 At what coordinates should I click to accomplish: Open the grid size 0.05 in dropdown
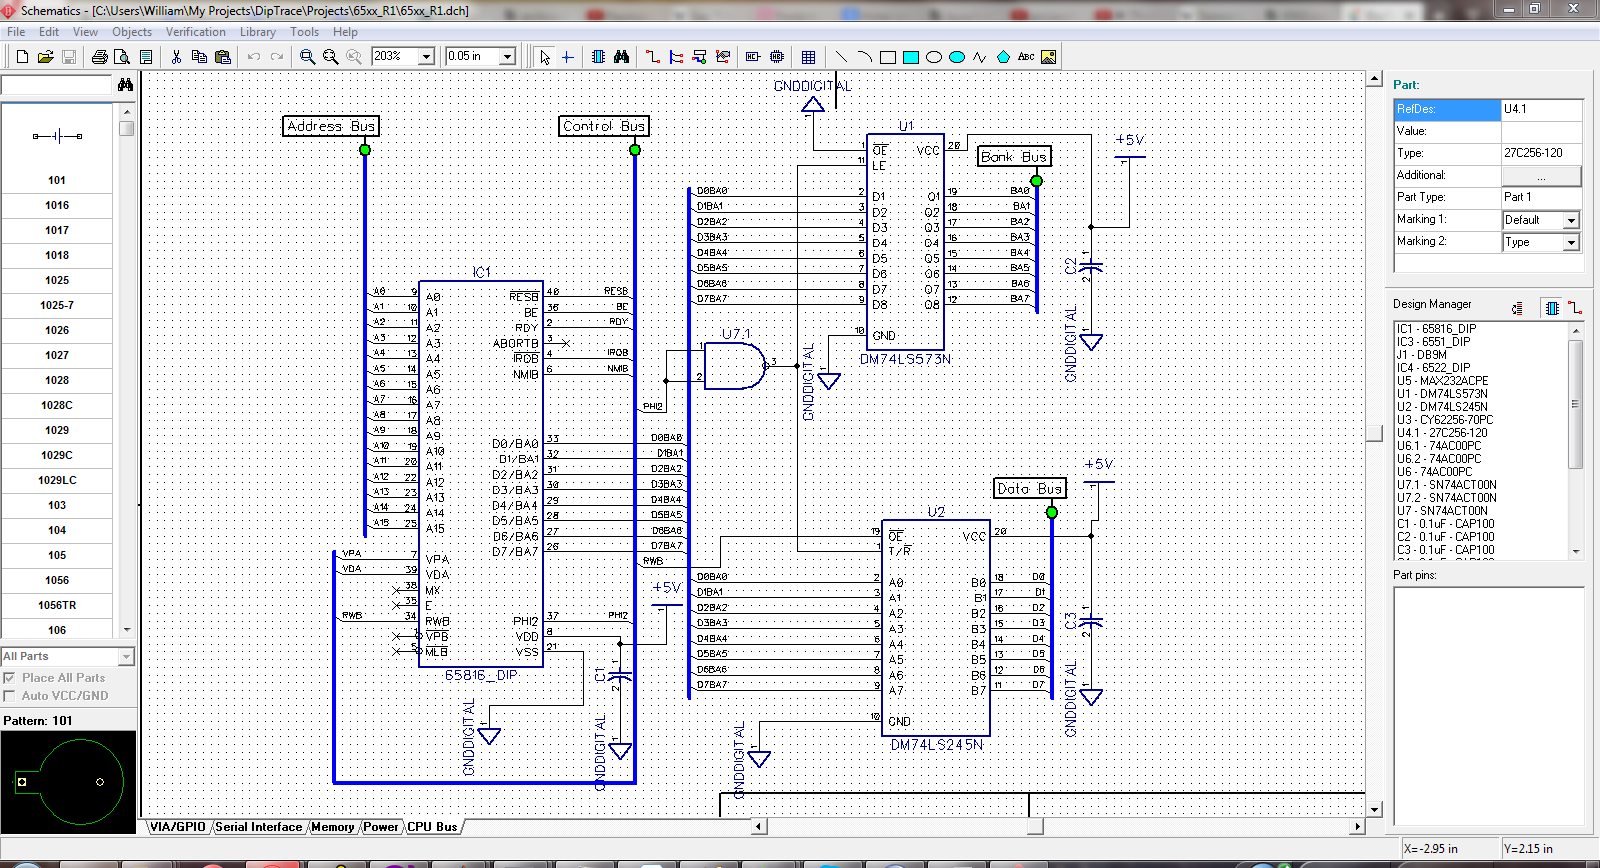507,57
